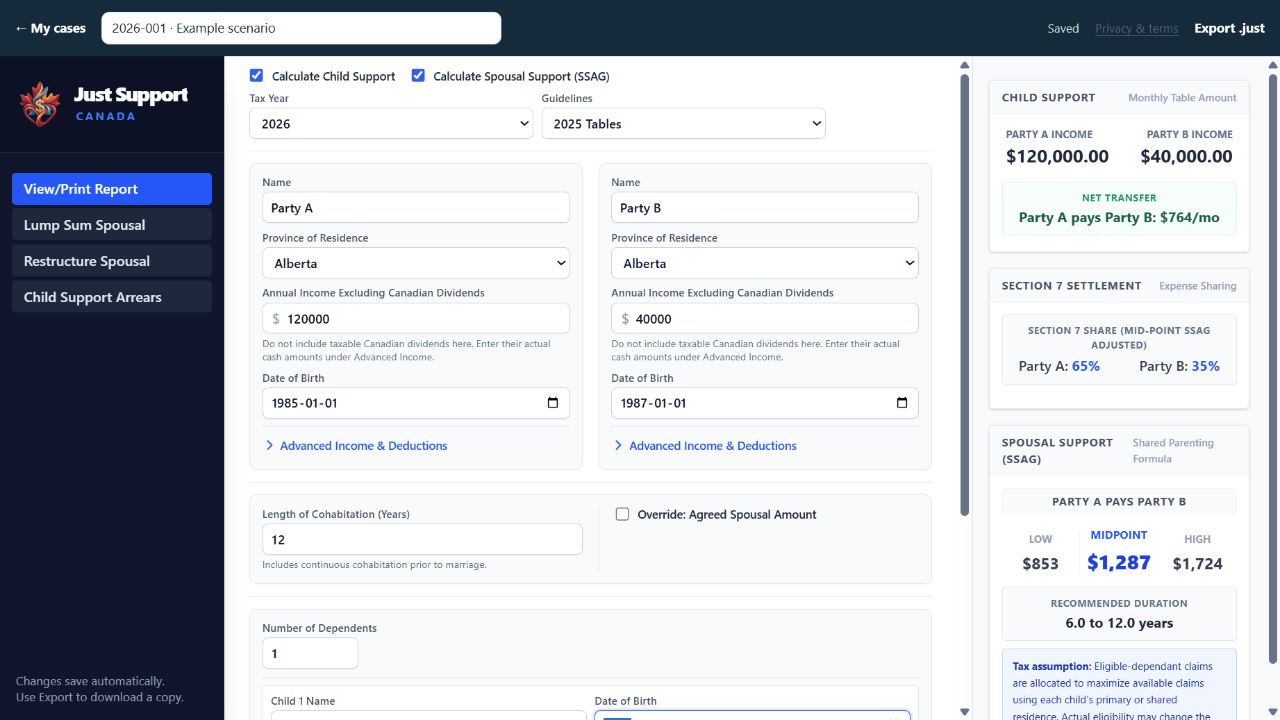
Task: Click Length of Cohabitation years field
Action: (422, 539)
